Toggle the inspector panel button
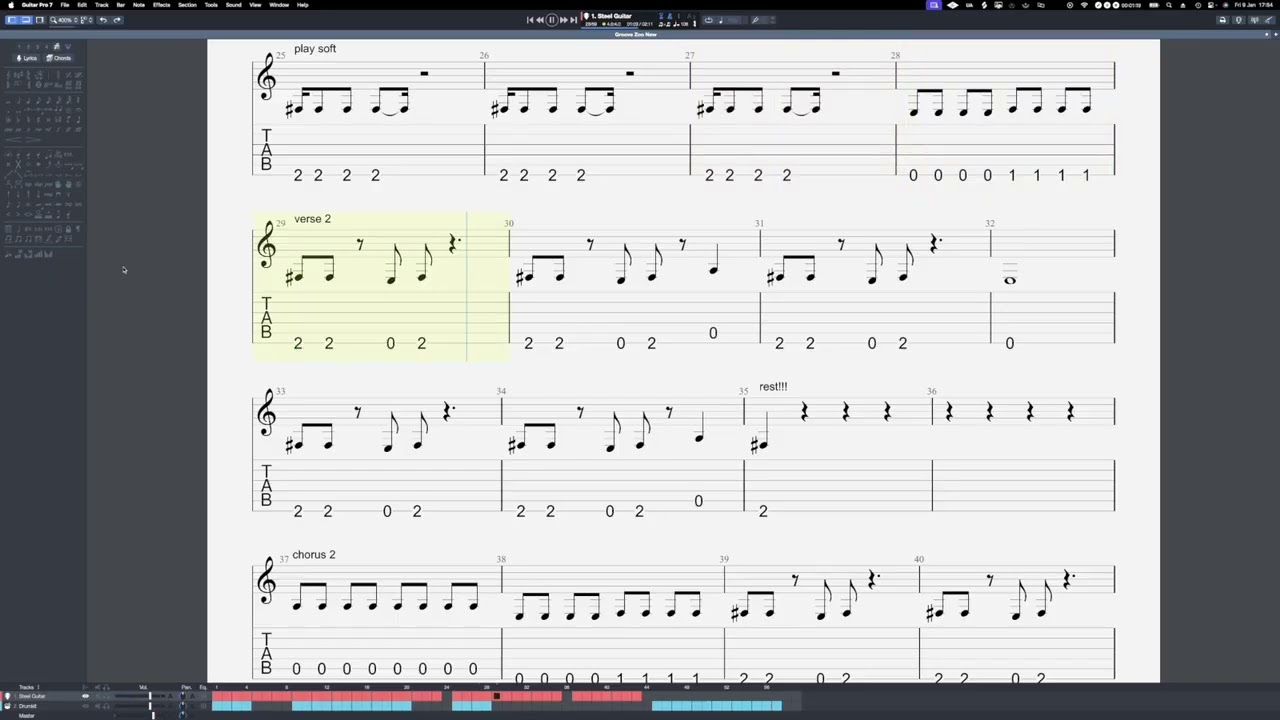Screen dimensions: 1280x720 coord(40,20)
